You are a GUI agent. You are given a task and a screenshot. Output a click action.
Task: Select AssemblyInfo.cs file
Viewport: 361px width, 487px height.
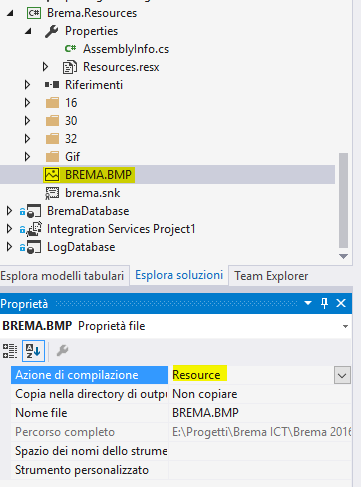click(126, 49)
